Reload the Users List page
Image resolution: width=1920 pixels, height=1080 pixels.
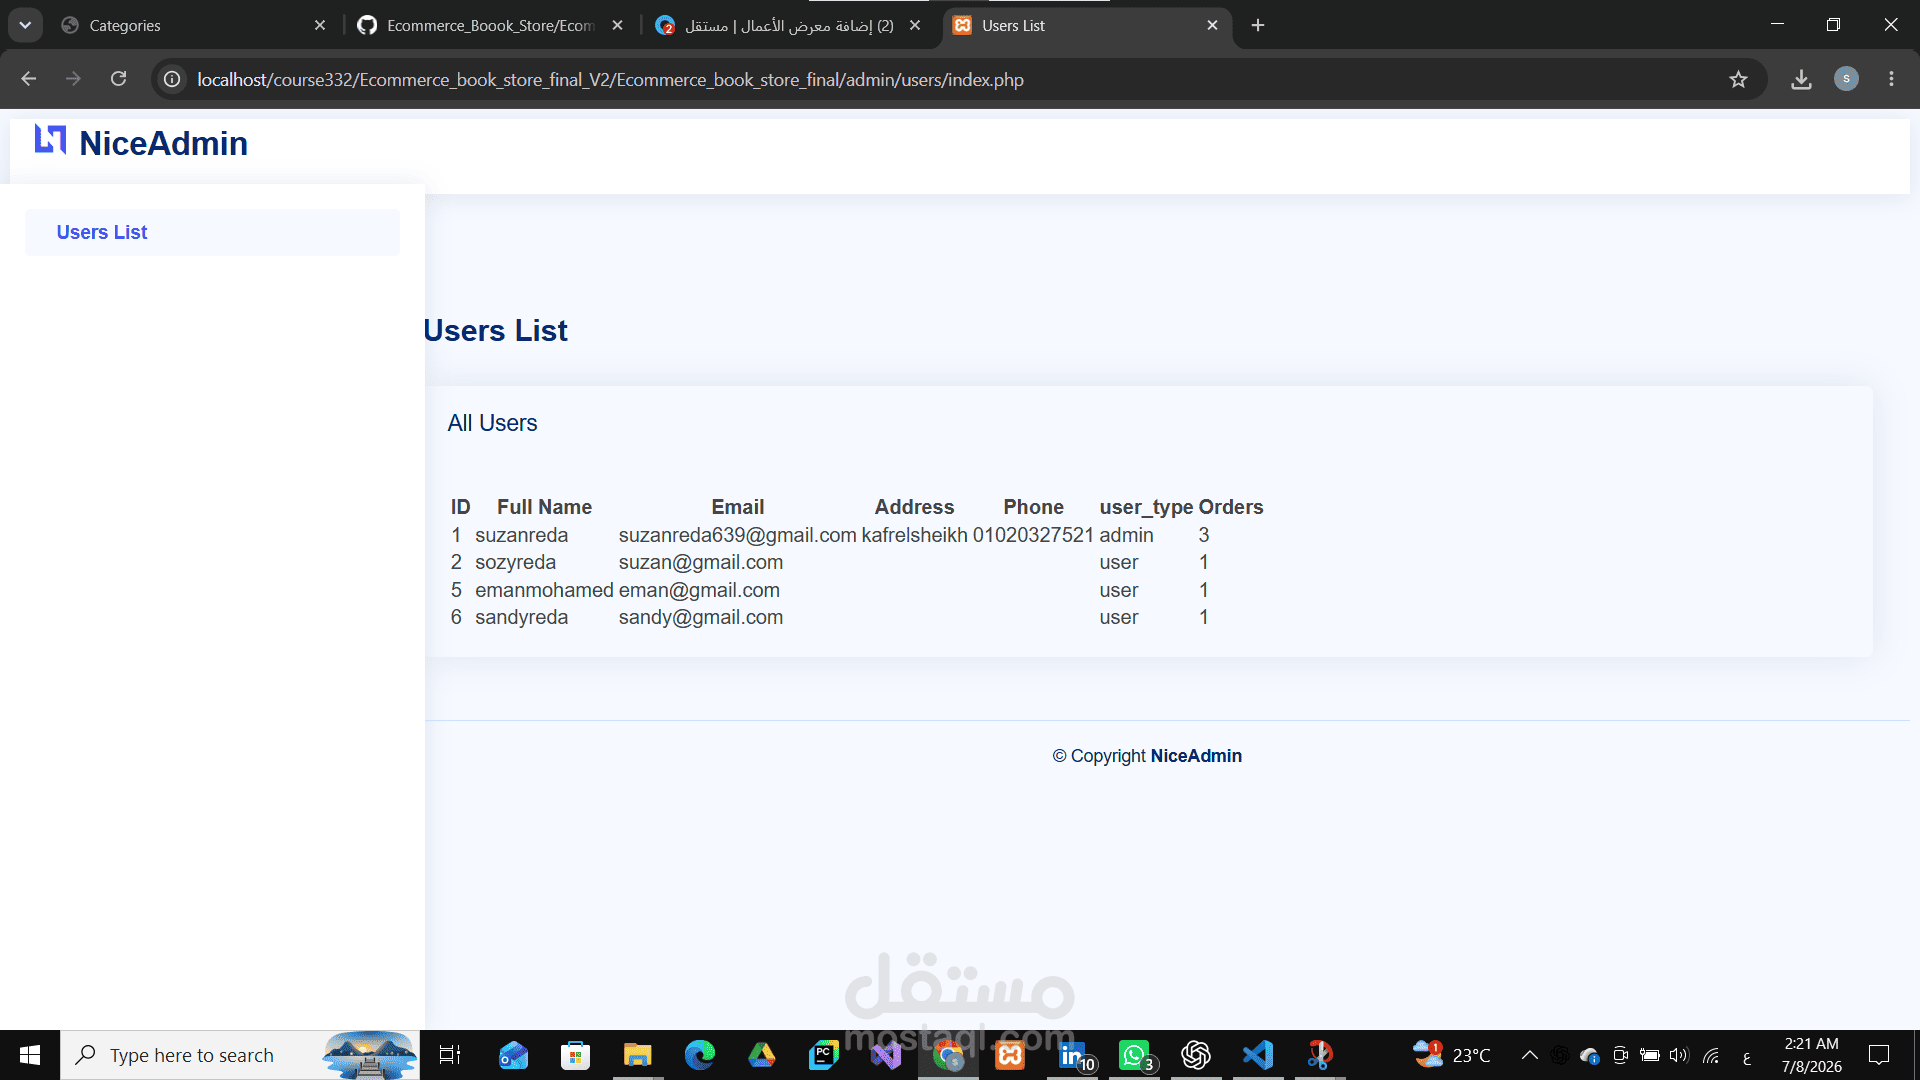click(118, 79)
